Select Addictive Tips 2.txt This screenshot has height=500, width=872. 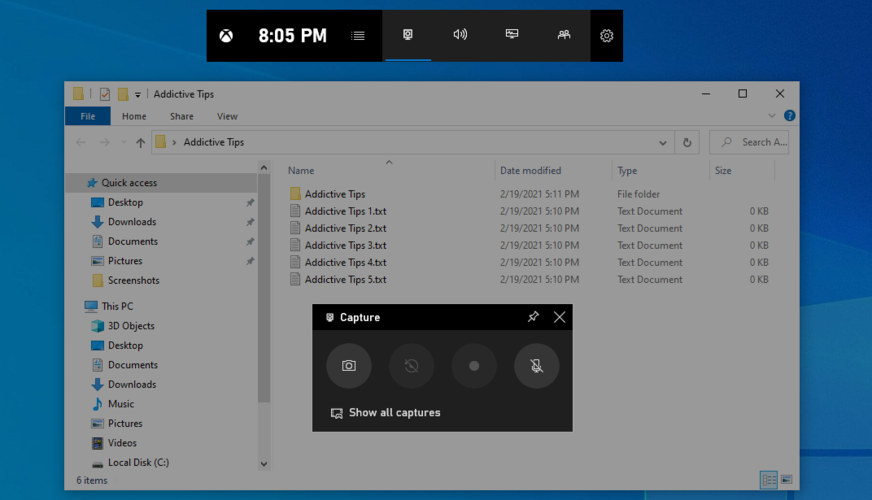(x=529, y=229)
